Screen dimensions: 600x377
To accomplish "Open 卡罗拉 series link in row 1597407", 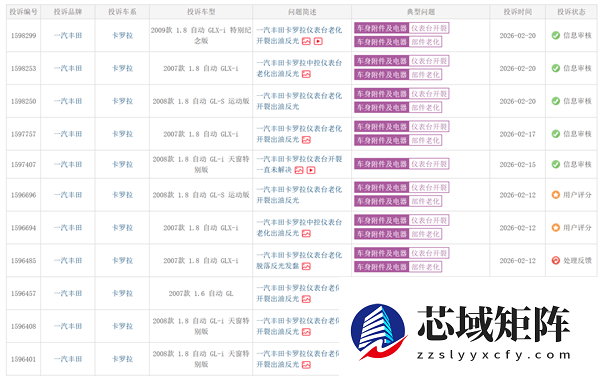I will click(x=122, y=164).
